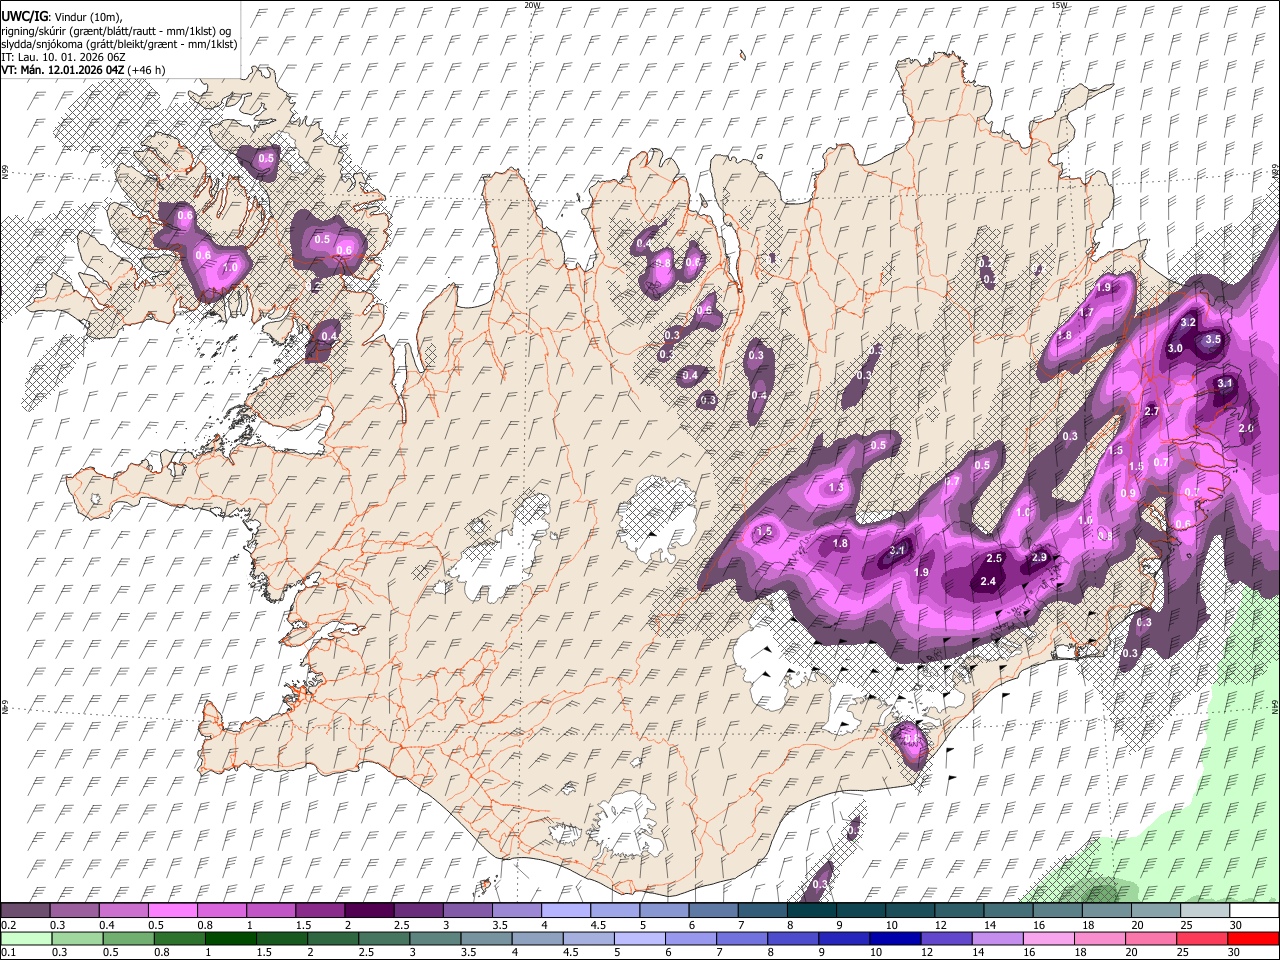
Task: Click the 2.0 precipitation value on the map
Action: (1246, 428)
